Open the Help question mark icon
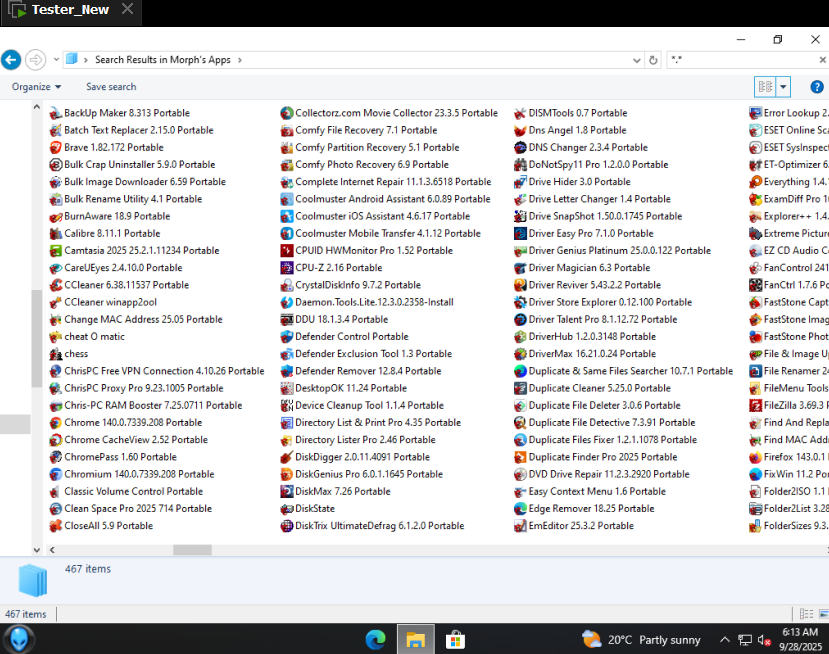The image size is (829, 654). point(816,87)
